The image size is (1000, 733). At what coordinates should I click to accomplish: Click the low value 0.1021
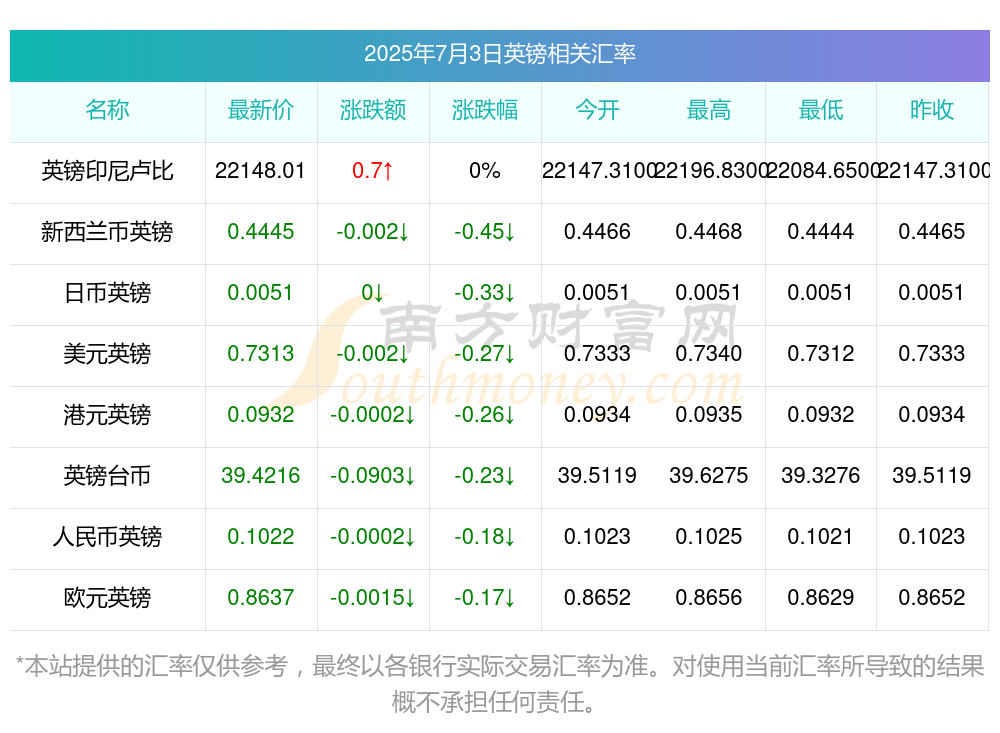(821, 537)
